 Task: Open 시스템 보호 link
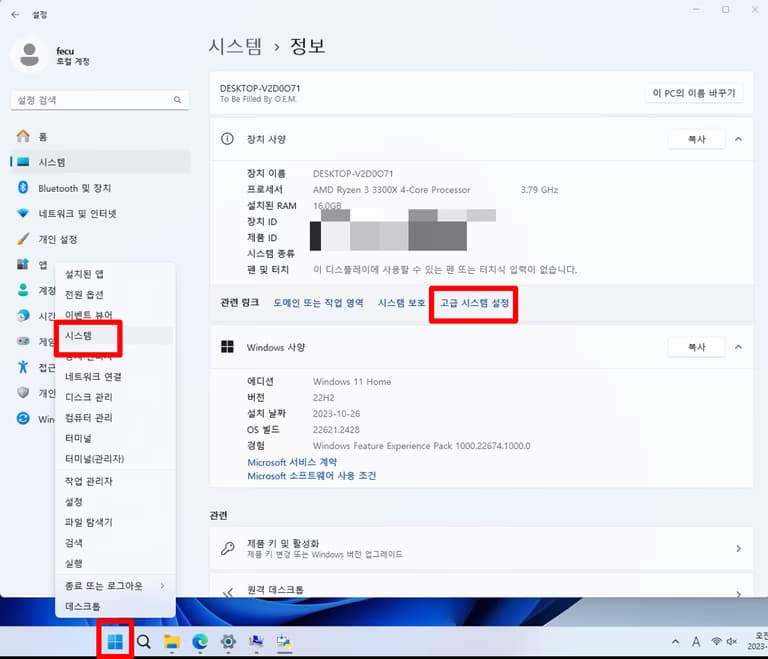point(402,303)
